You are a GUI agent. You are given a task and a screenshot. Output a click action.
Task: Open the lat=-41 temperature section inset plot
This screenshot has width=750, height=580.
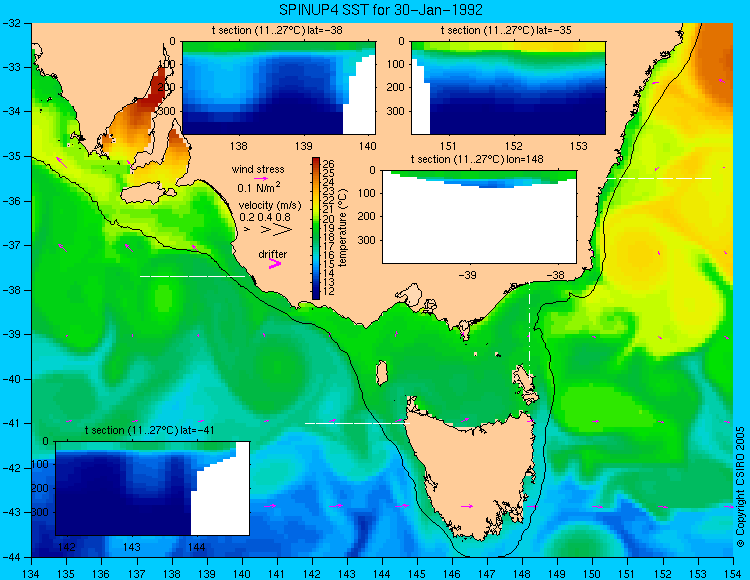point(152,488)
